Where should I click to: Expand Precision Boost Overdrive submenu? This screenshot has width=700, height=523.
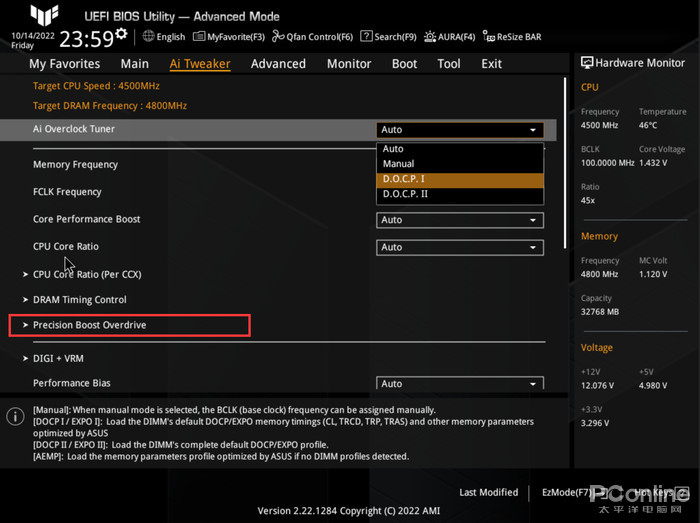tap(90, 325)
